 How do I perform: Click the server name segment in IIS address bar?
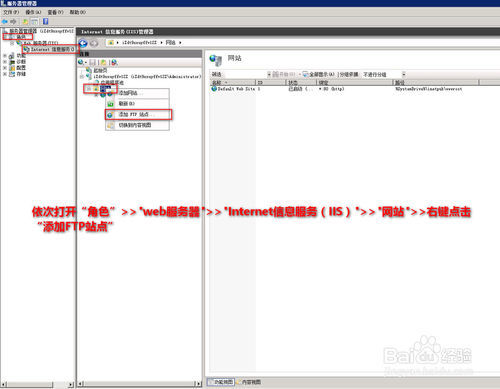[139, 43]
